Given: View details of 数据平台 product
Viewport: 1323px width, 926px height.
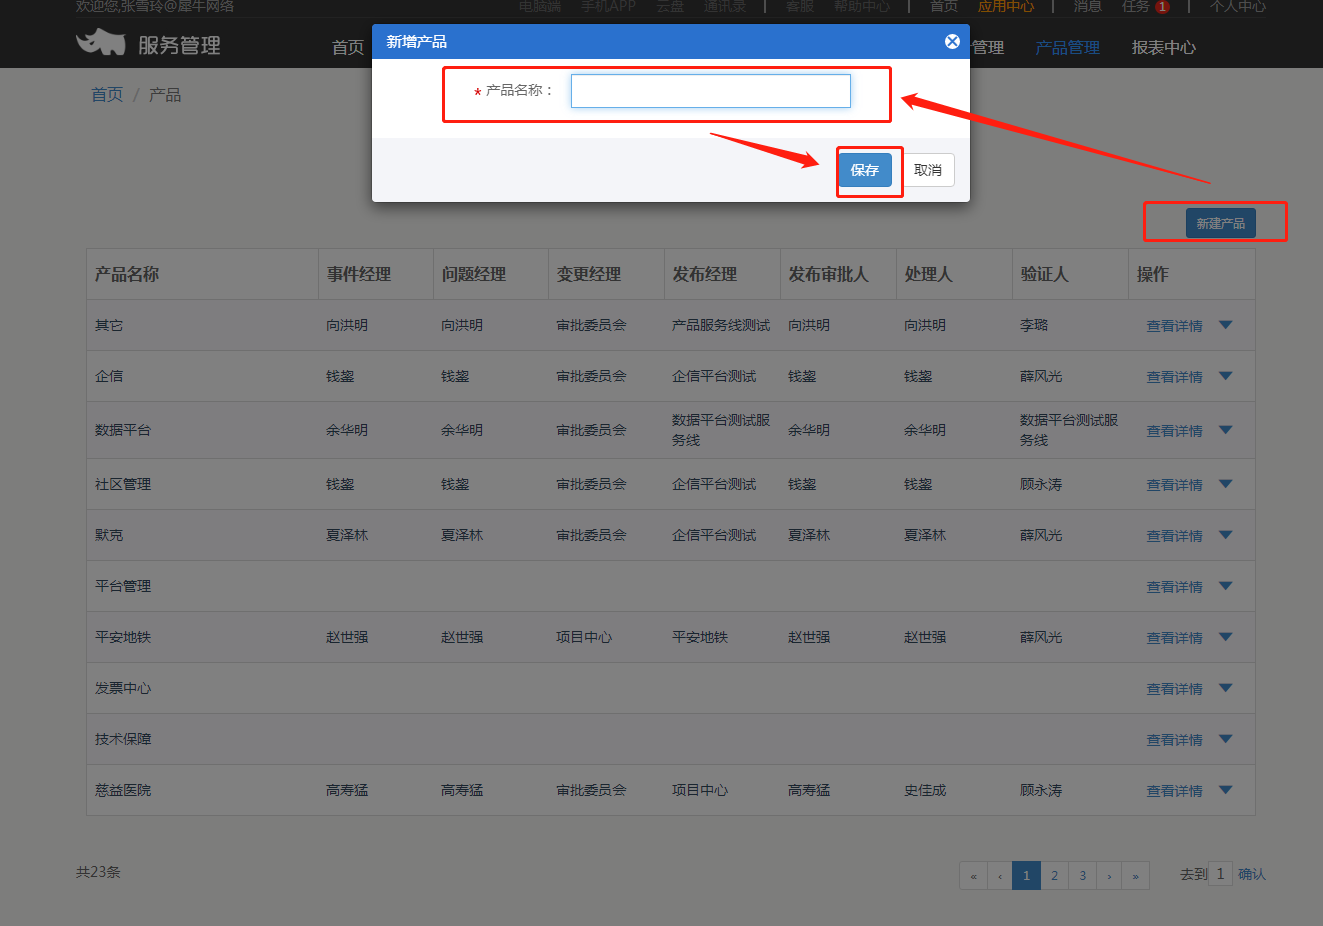Looking at the screenshot, I should (1174, 431).
